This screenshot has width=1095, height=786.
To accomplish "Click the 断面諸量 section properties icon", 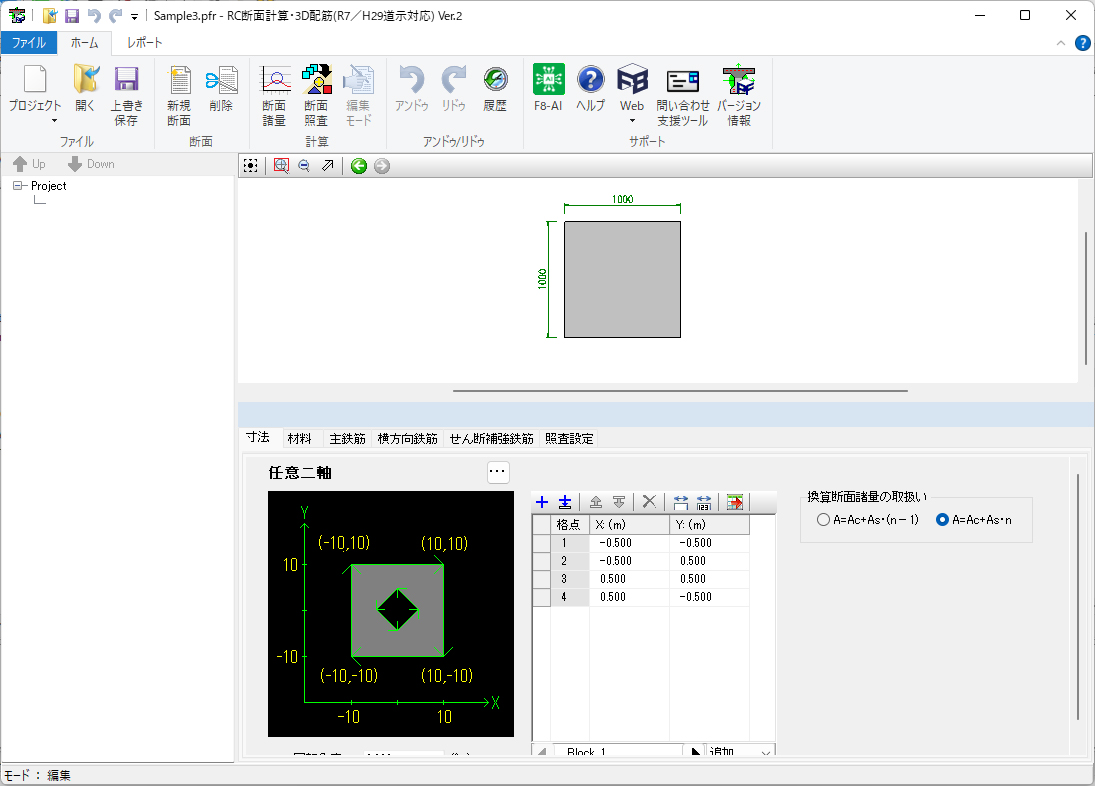I will click(274, 94).
